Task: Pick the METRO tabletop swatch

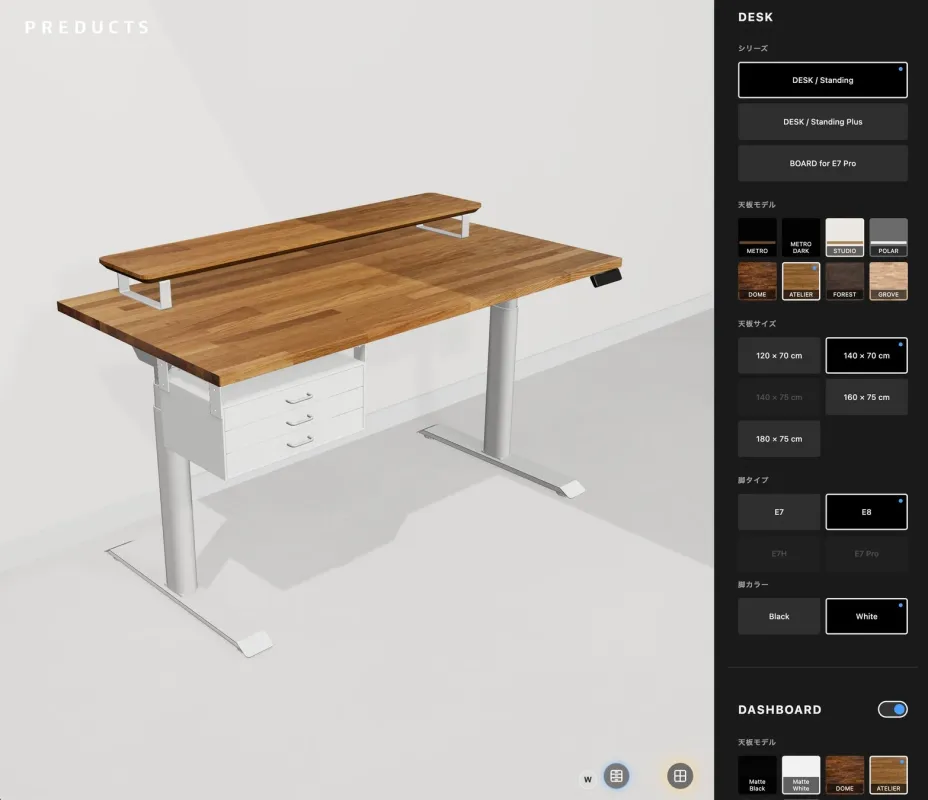Action: [x=757, y=238]
